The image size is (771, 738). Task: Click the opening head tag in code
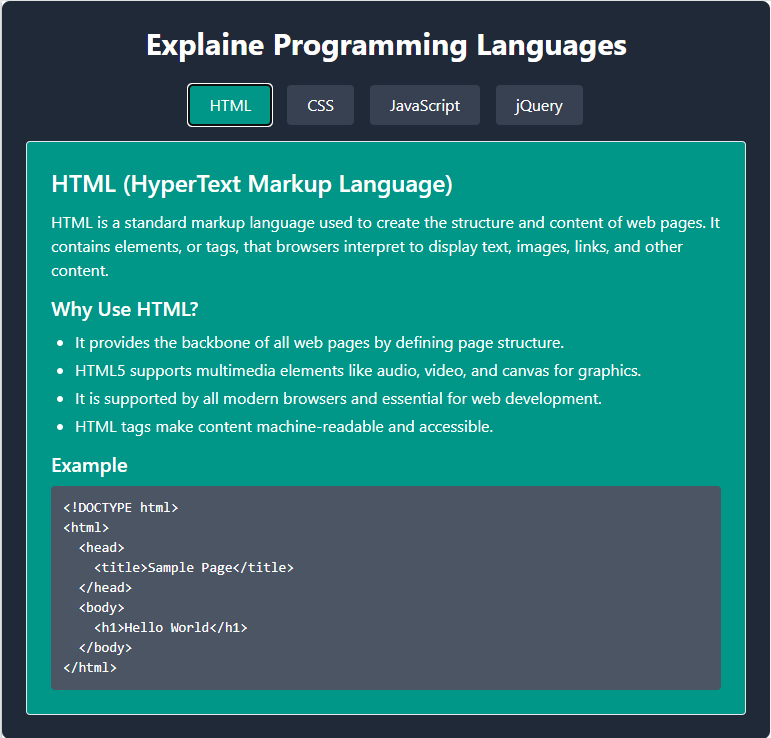[x=101, y=547]
